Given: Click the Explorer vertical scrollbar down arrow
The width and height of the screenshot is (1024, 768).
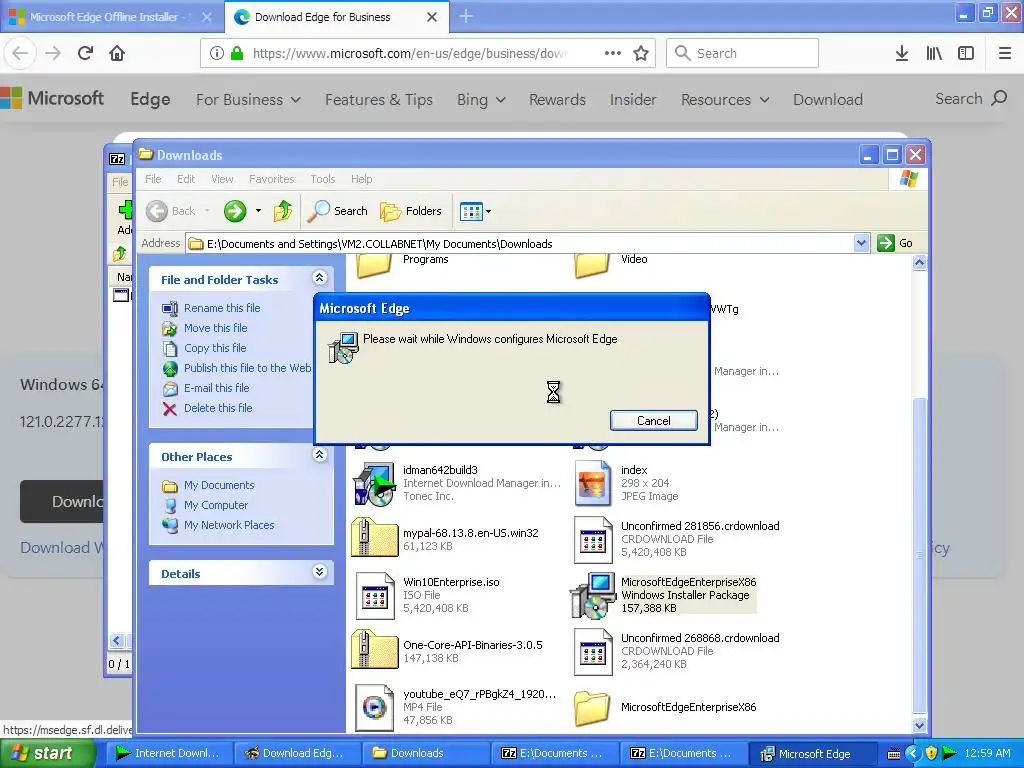Looking at the screenshot, I should click(x=920, y=725).
